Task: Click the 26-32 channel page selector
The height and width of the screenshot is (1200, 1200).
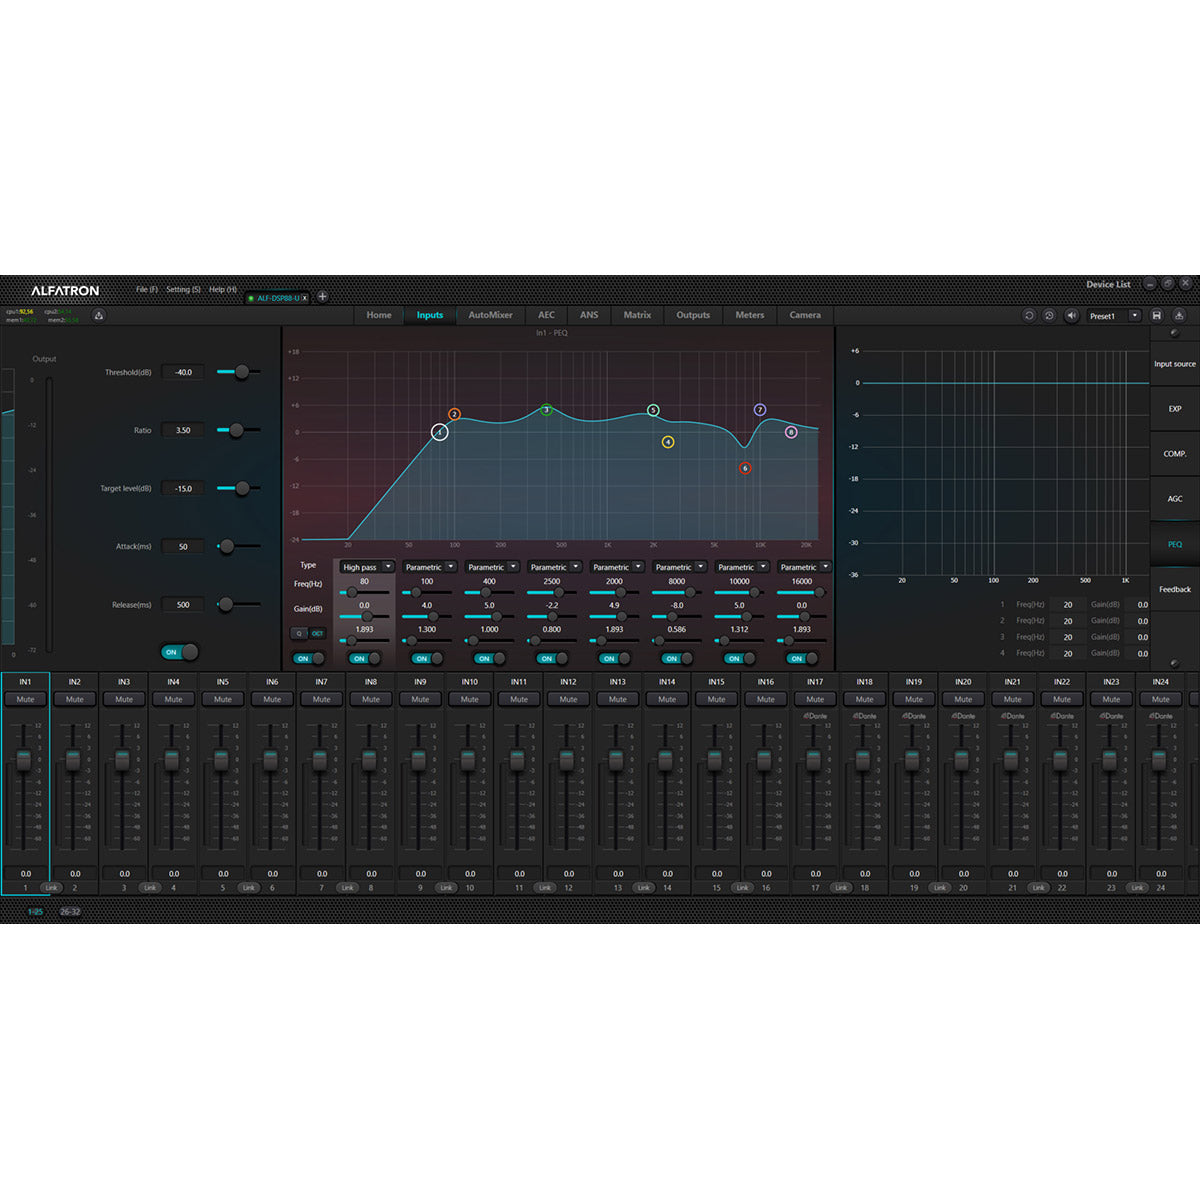Action: point(70,910)
